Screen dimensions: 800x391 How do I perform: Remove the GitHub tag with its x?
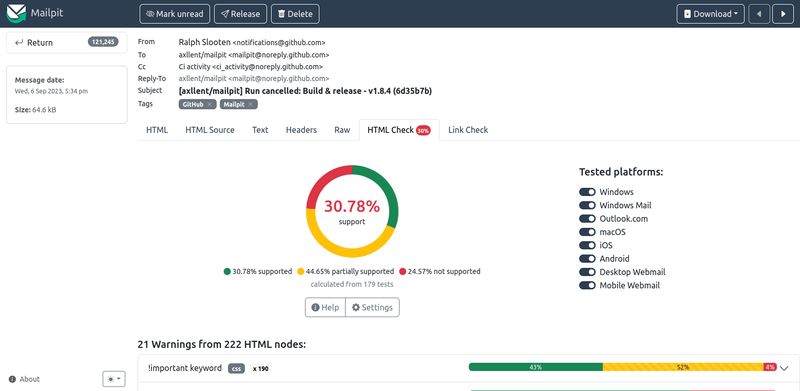click(209, 104)
